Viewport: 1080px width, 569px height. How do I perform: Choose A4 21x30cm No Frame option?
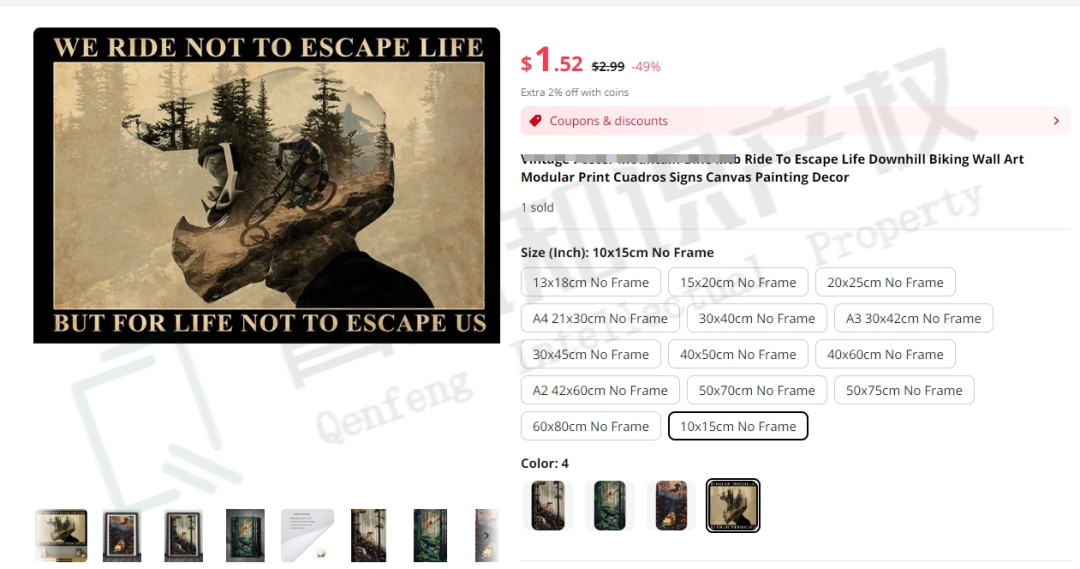(x=600, y=318)
